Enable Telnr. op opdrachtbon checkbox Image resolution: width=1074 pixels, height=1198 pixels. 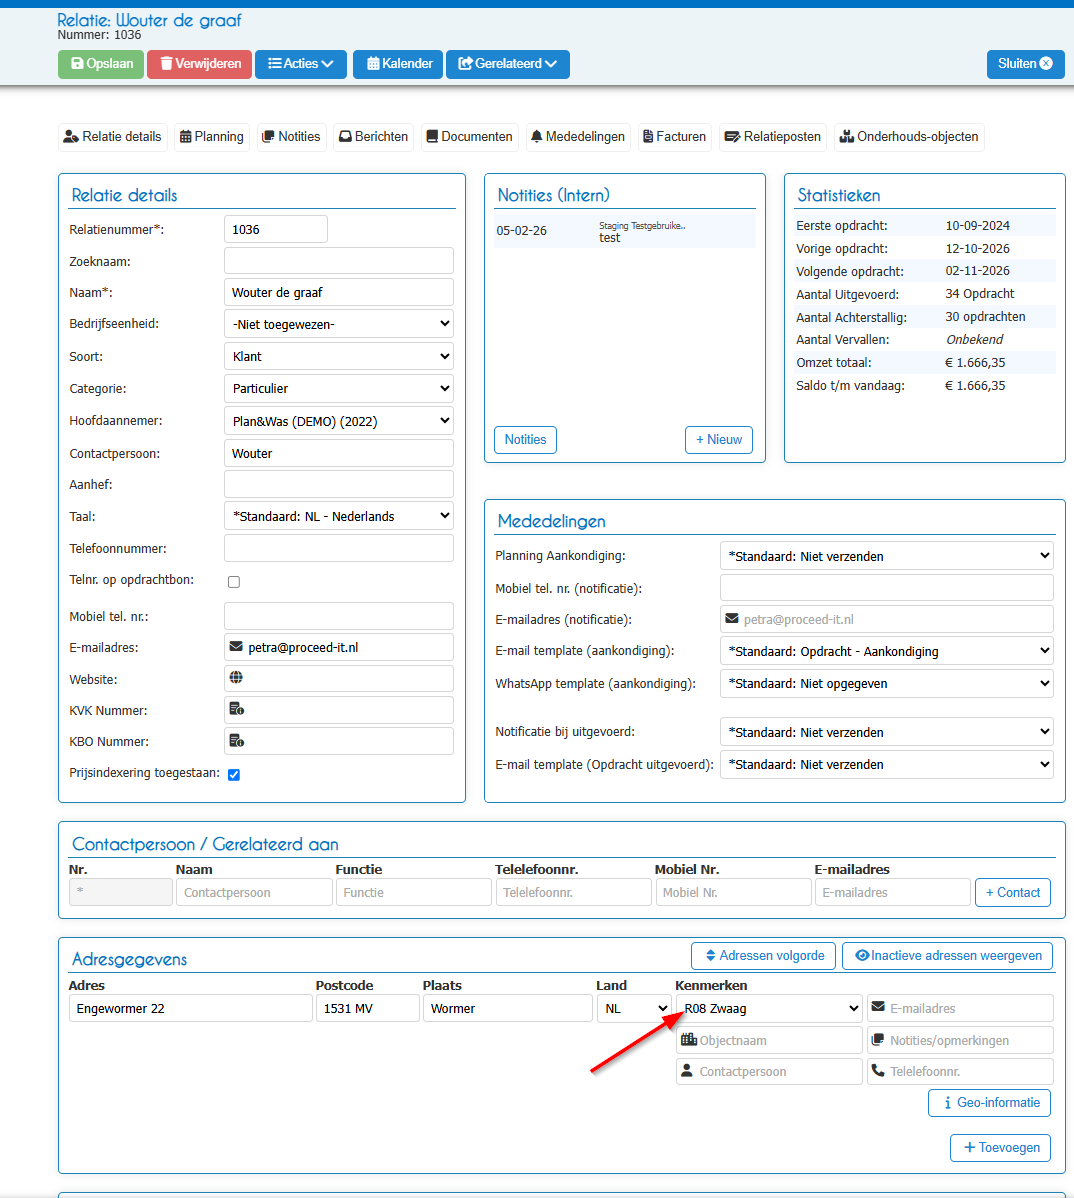point(234,581)
